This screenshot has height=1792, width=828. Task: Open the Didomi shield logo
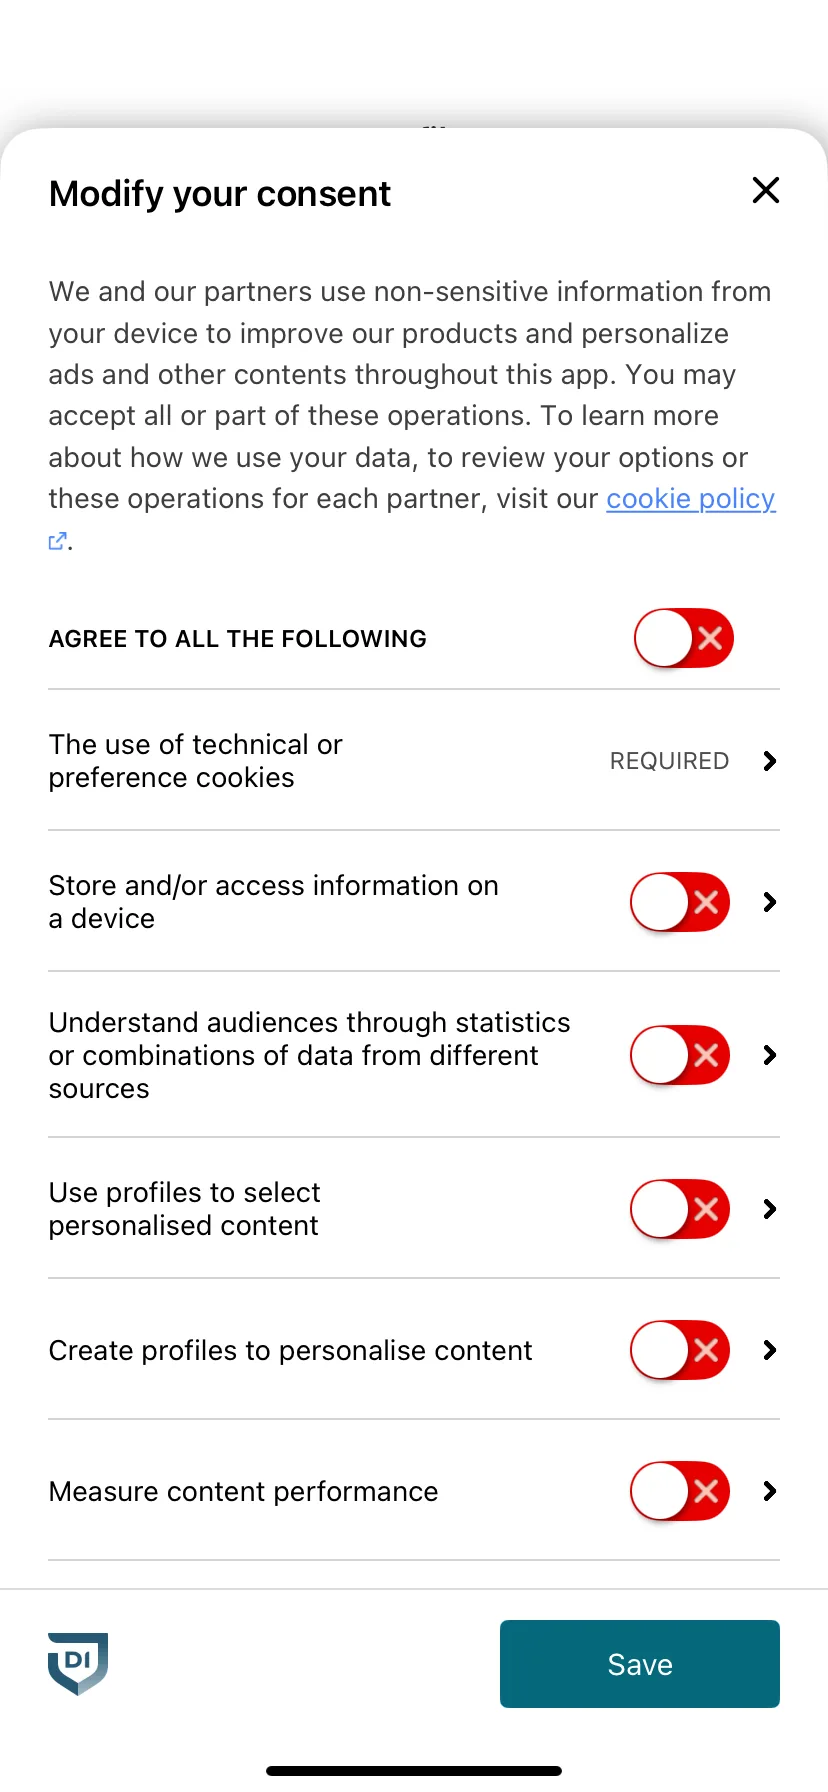pyautogui.click(x=78, y=1664)
